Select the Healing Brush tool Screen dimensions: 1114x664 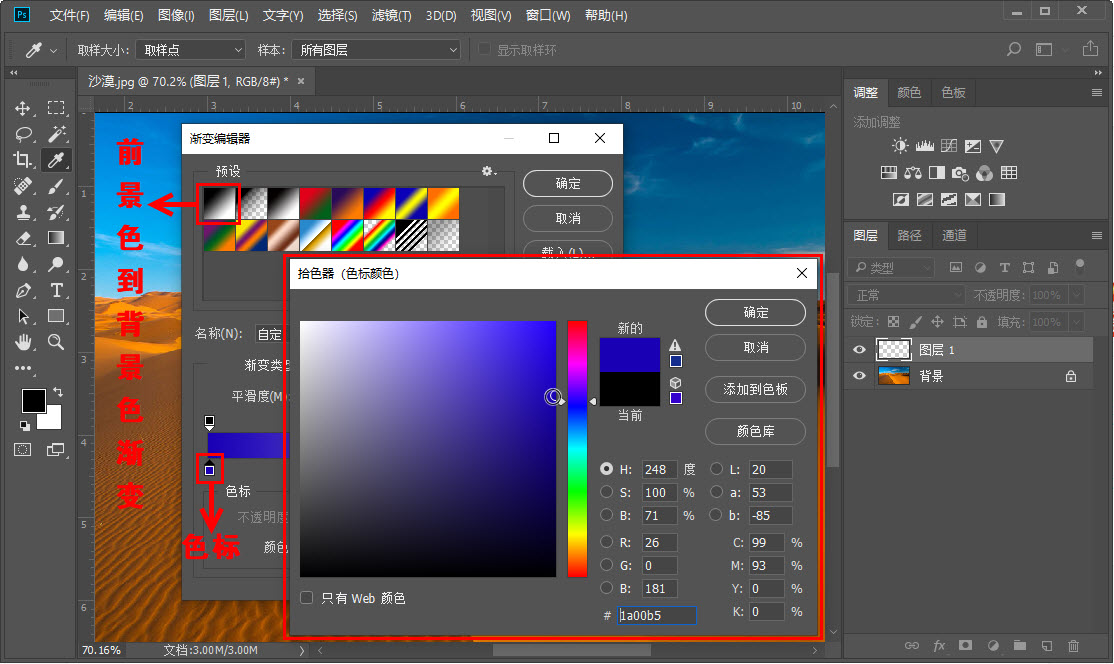coord(23,186)
